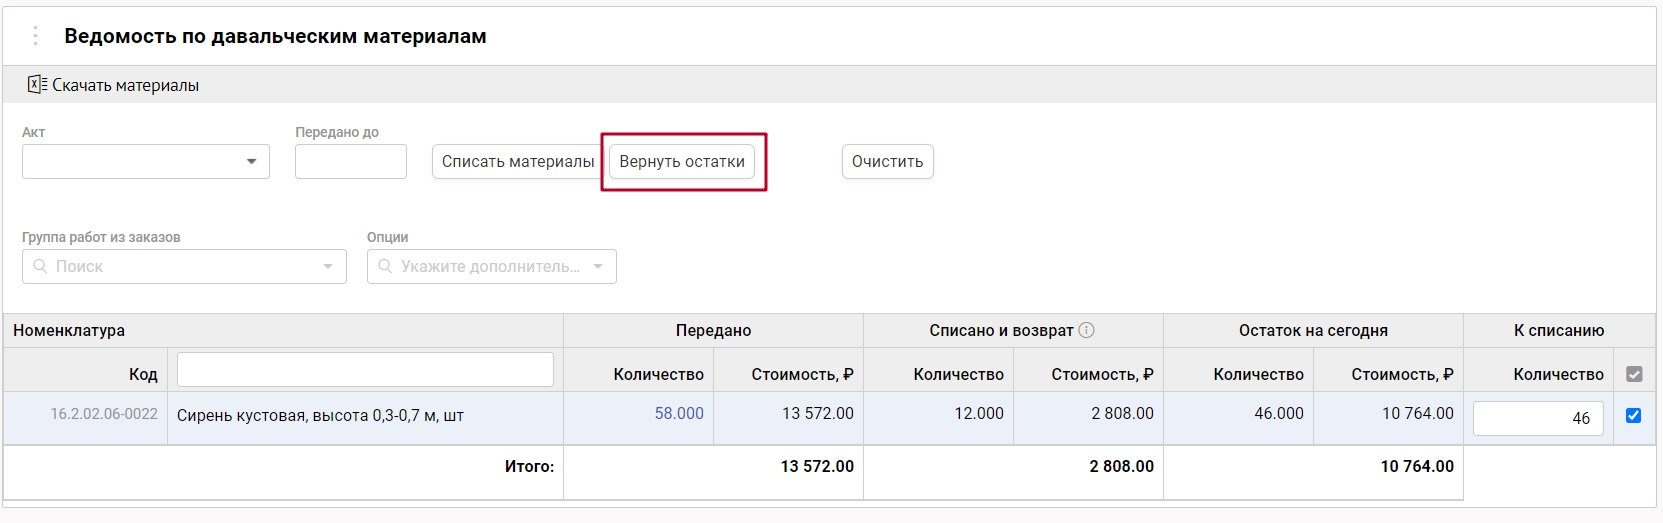Image resolution: width=1663 pixels, height=523 pixels.
Task: Toggle the select-all checkbox in table header
Action: 1634,374
